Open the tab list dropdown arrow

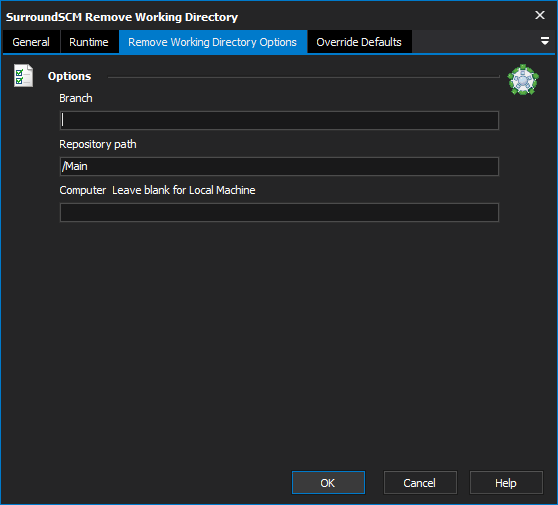click(x=544, y=41)
